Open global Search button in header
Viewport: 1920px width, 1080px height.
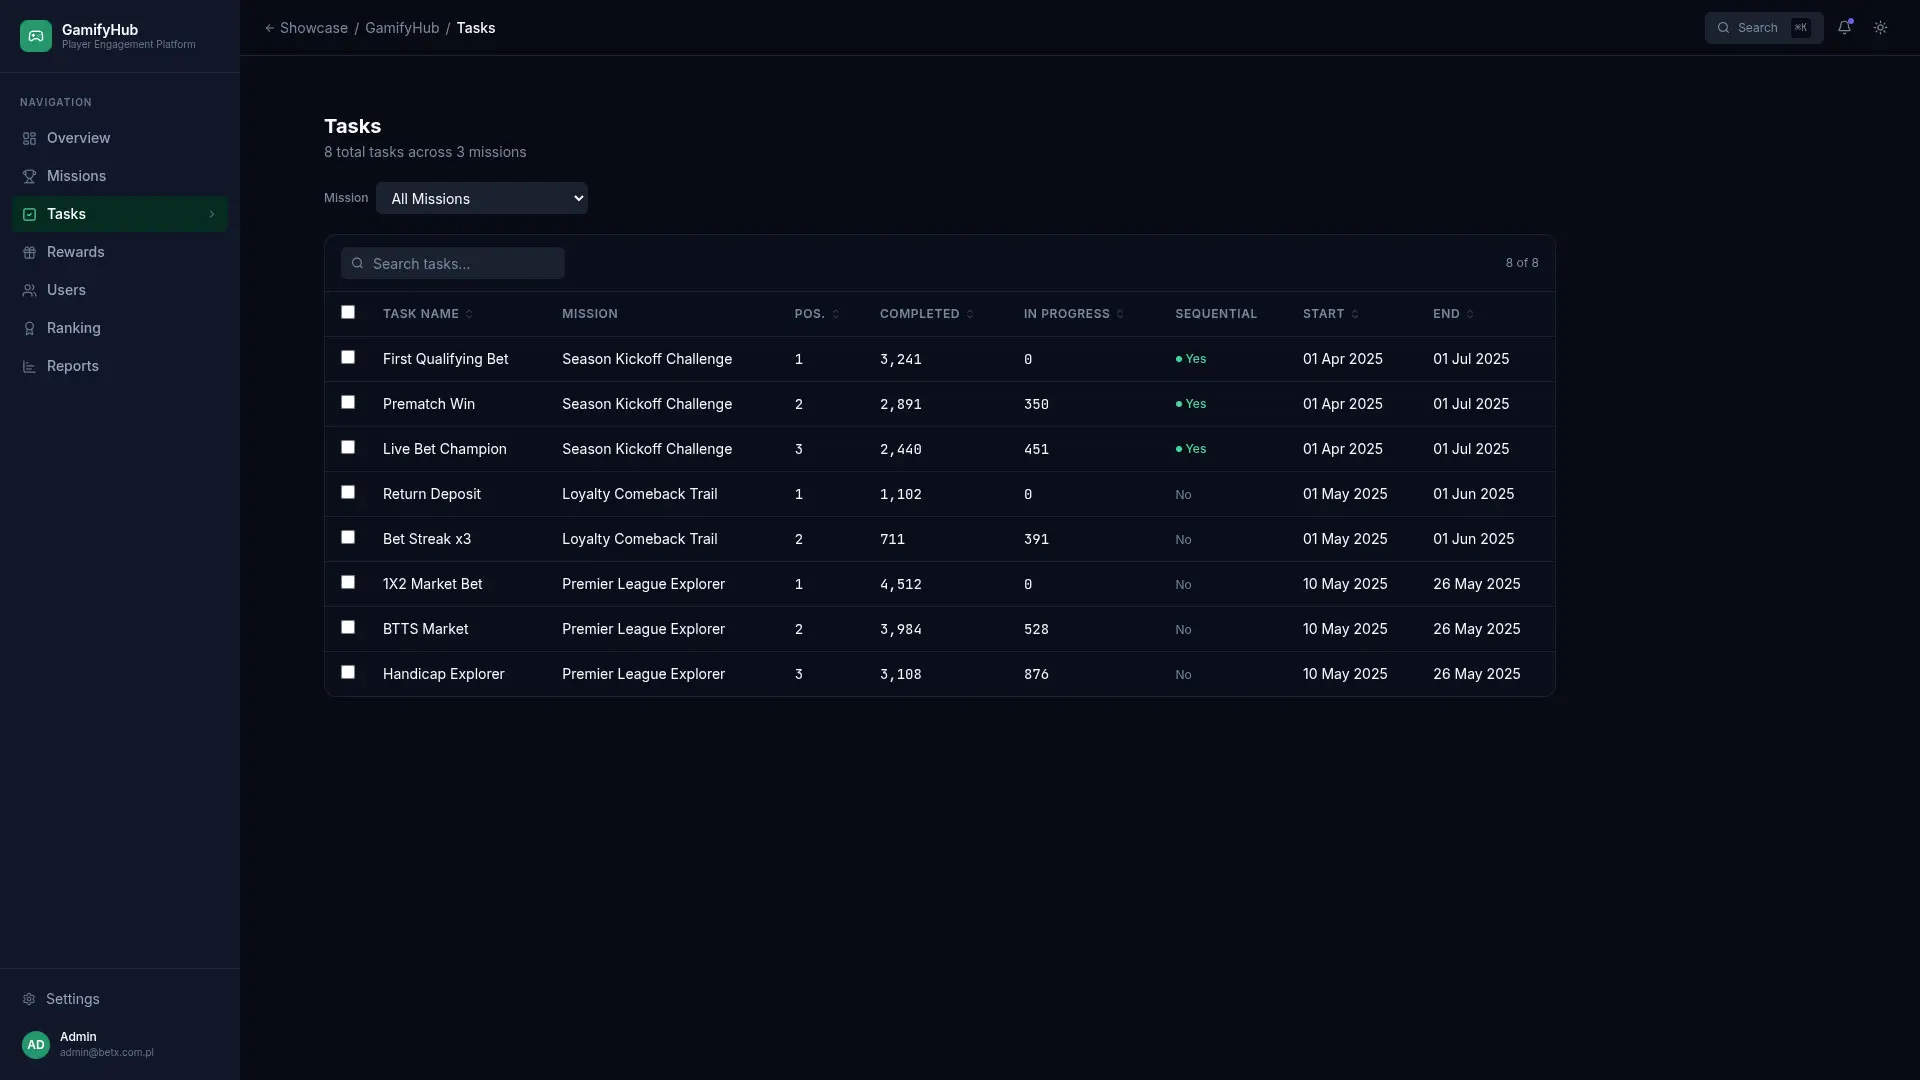(1764, 28)
